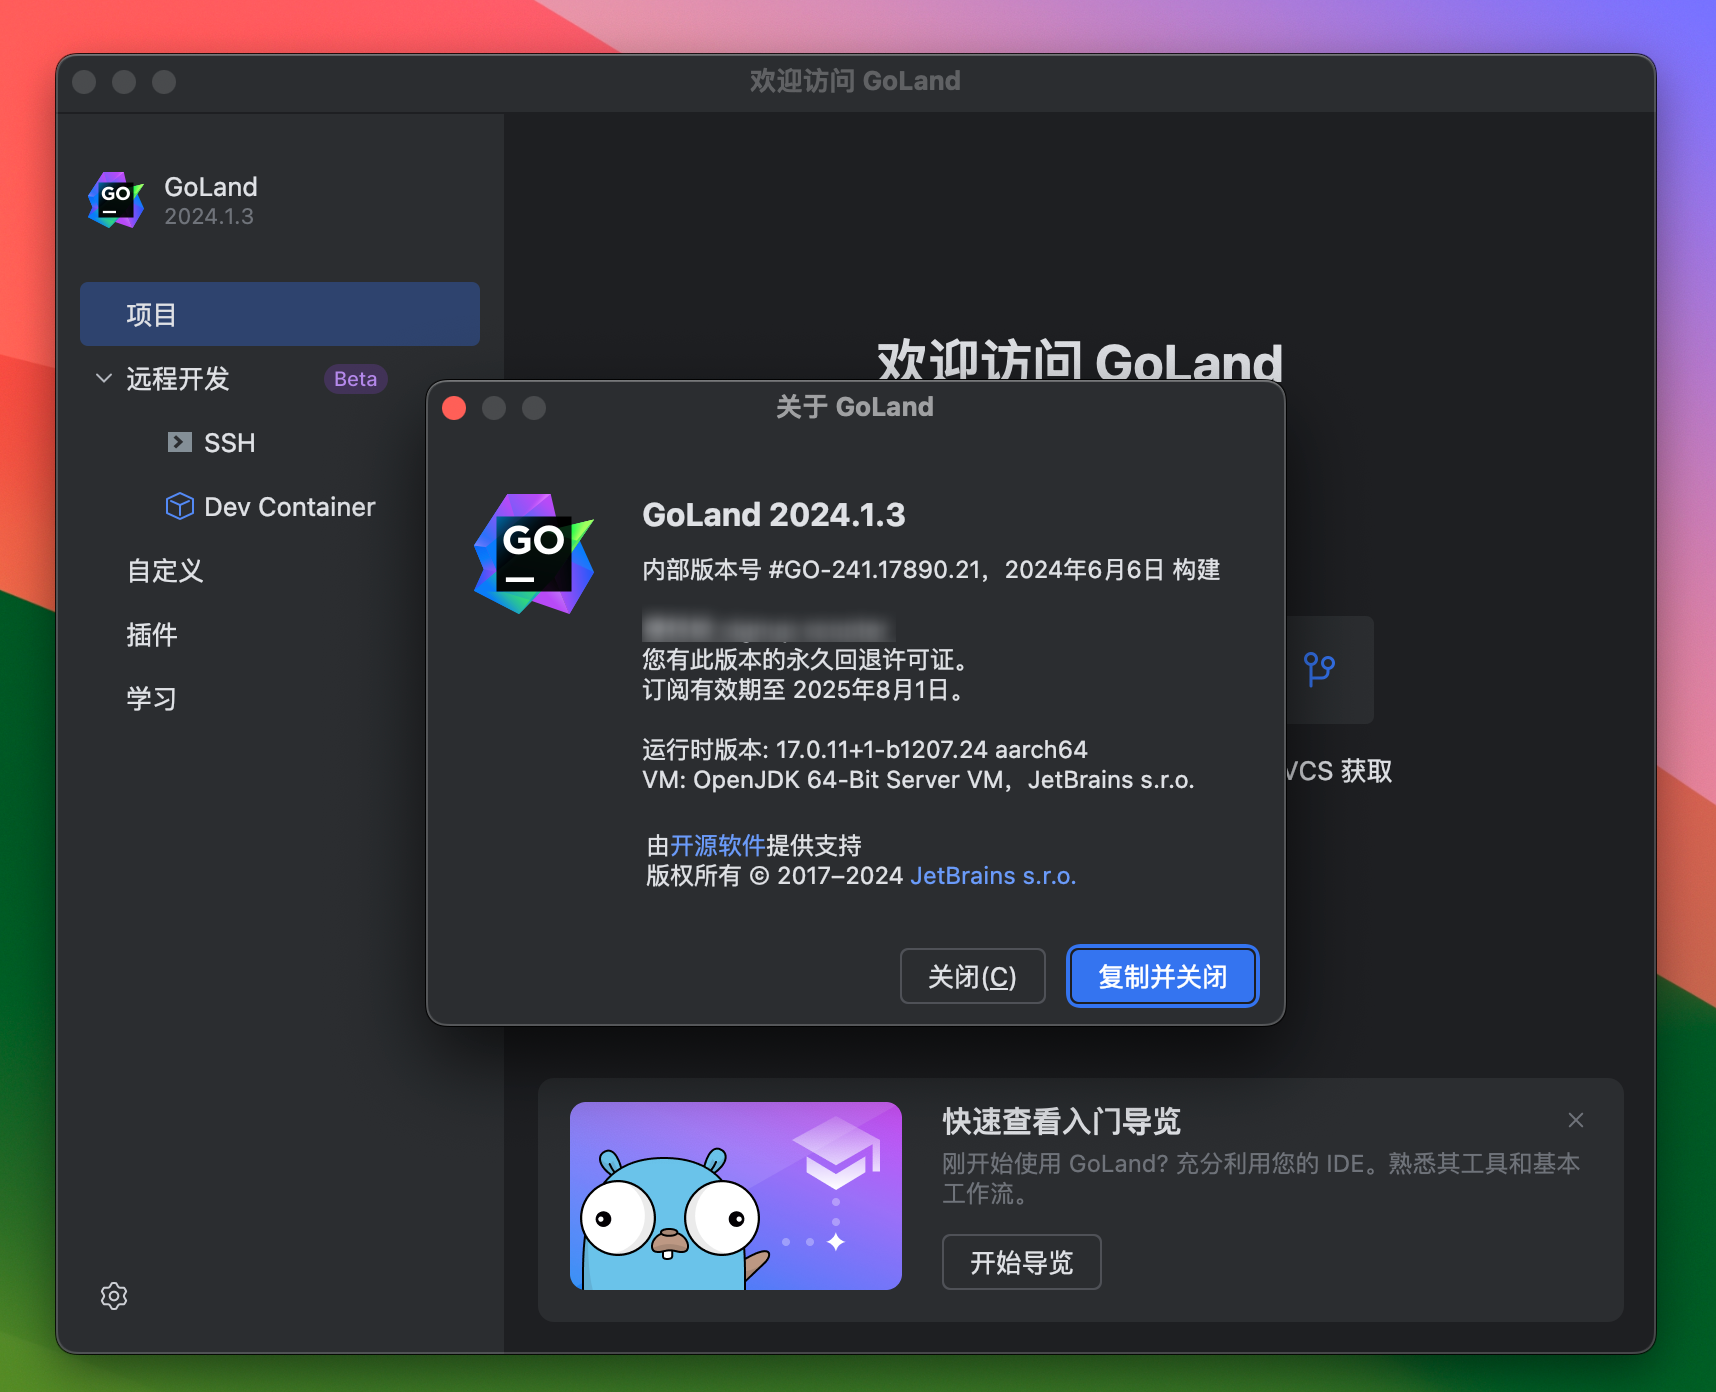Open the 开源软件 link

tap(717, 845)
